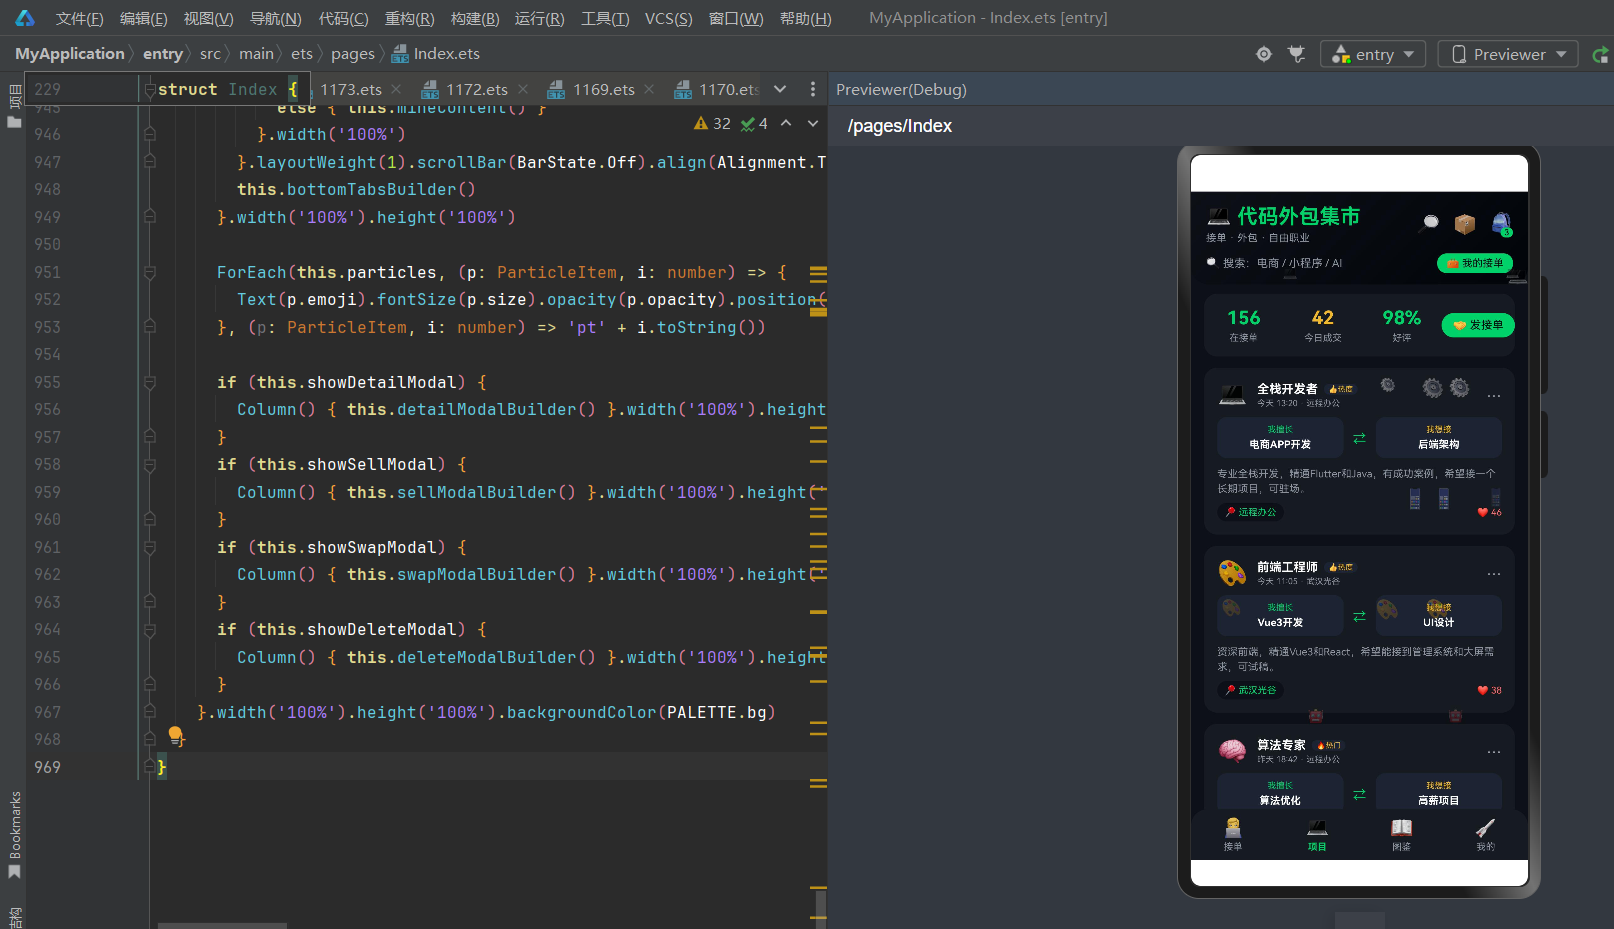Image resolution: width=1614 pixels, height=929 pixels.
Task: Open the three-dot tab options menu
Action: coord(813,89)
